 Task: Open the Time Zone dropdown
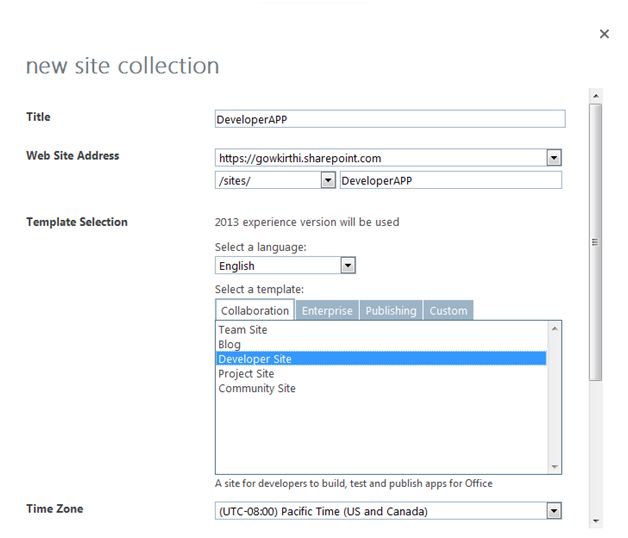coord(554,511)
